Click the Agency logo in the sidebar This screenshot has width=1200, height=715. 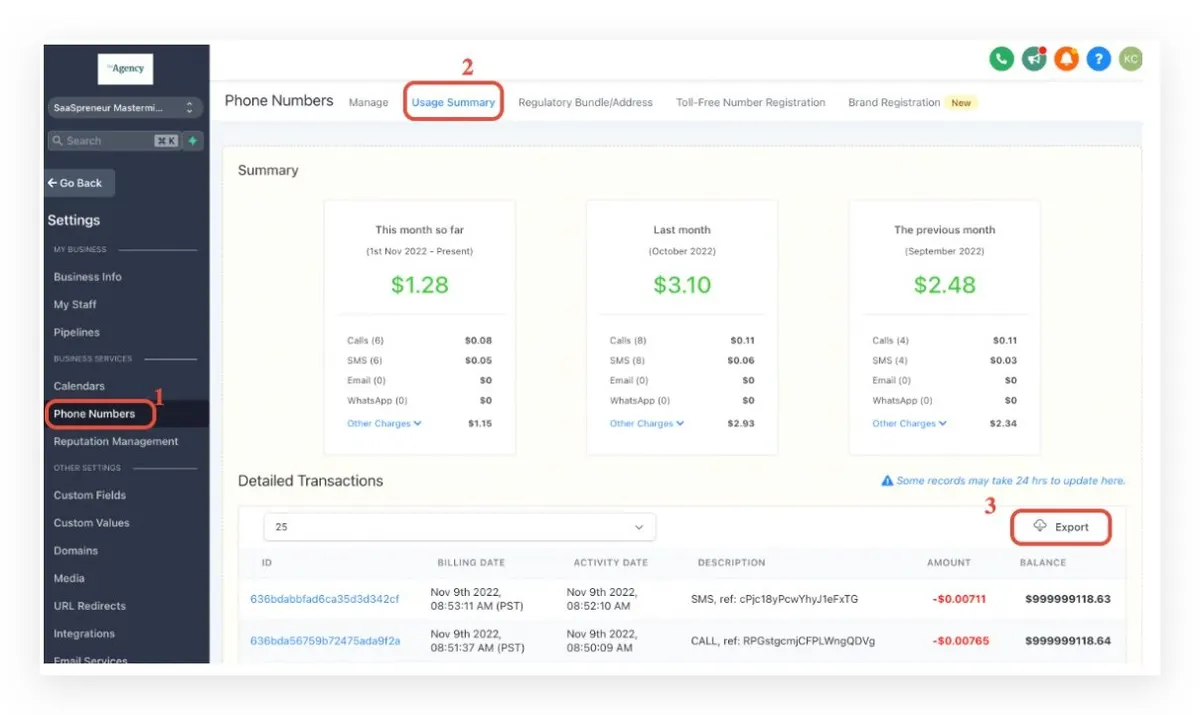[125, 68]
